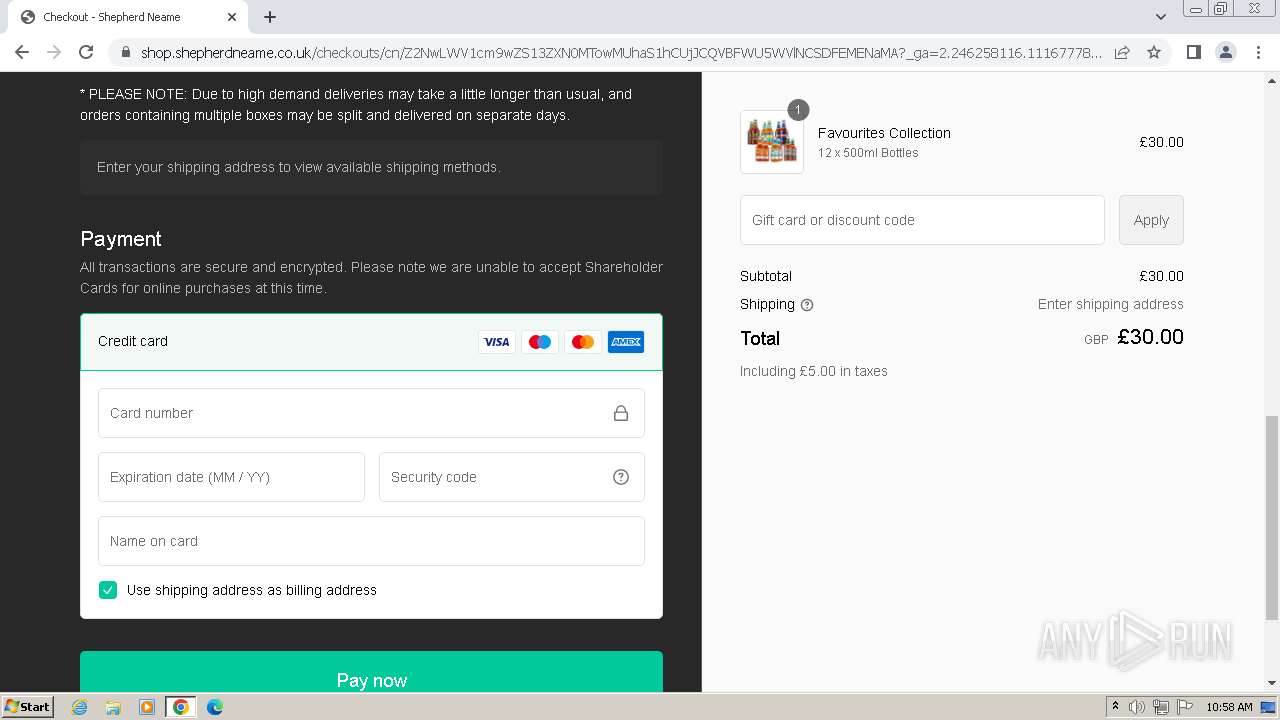Show hidden system tray icons
Screen dimensions: 1280x720
pyautogui.click(x=1115, y=707)
